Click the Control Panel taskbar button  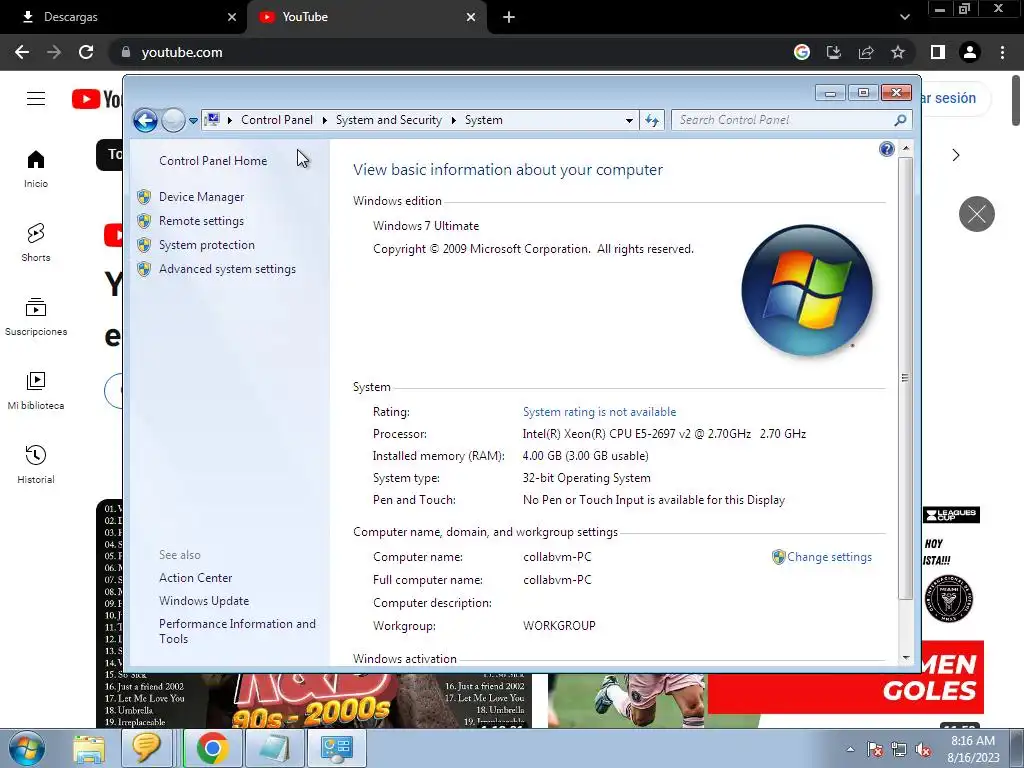[337, 748]
